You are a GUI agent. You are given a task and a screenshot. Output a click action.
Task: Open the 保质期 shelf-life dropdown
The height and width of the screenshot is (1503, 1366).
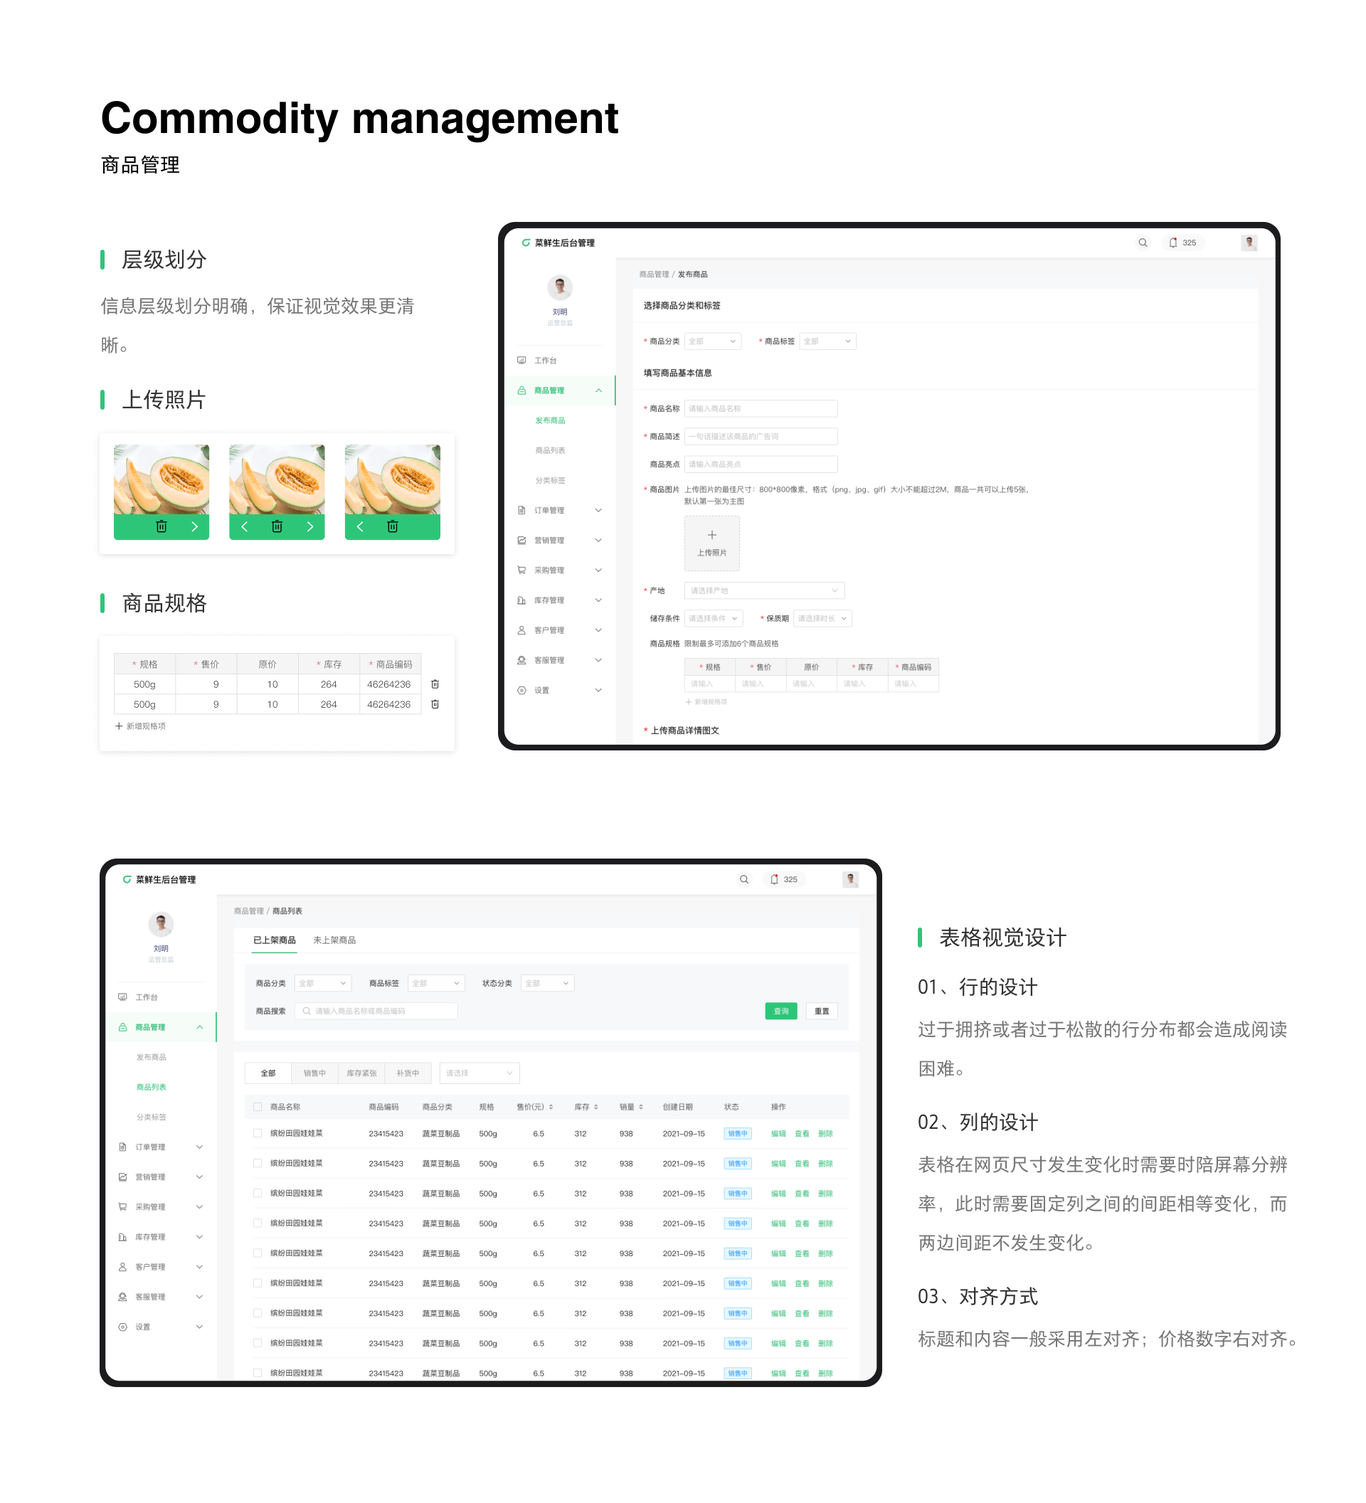823,618
